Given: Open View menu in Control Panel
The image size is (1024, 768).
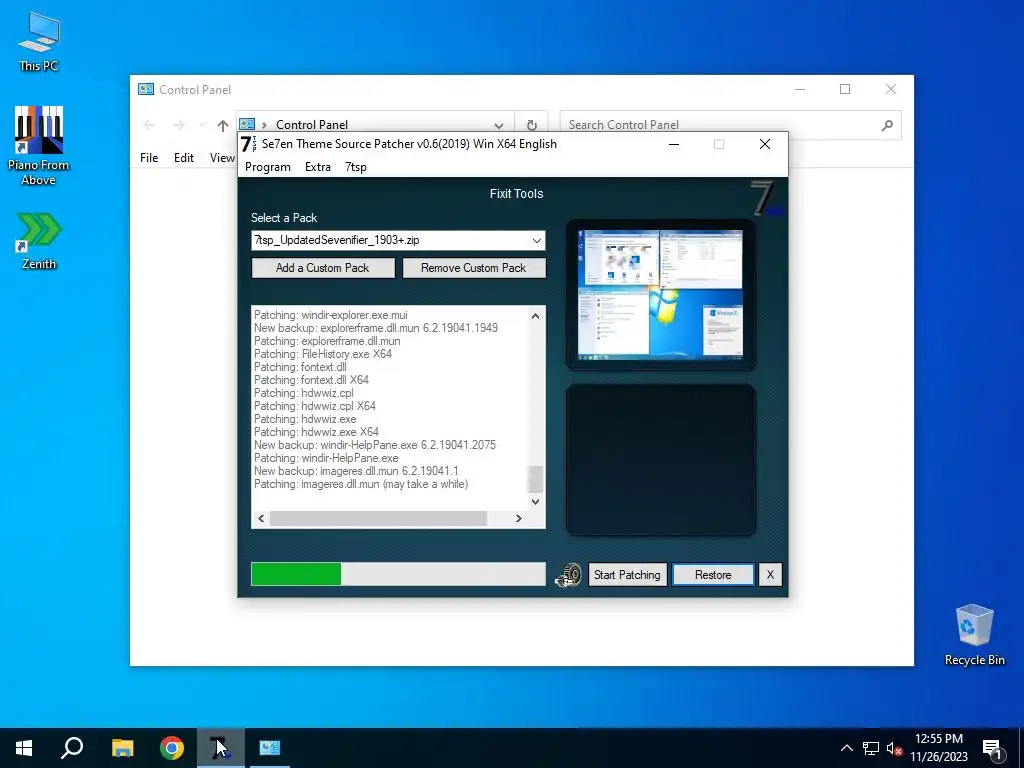Looking at the screenshot, I should (x=222, y=157).
